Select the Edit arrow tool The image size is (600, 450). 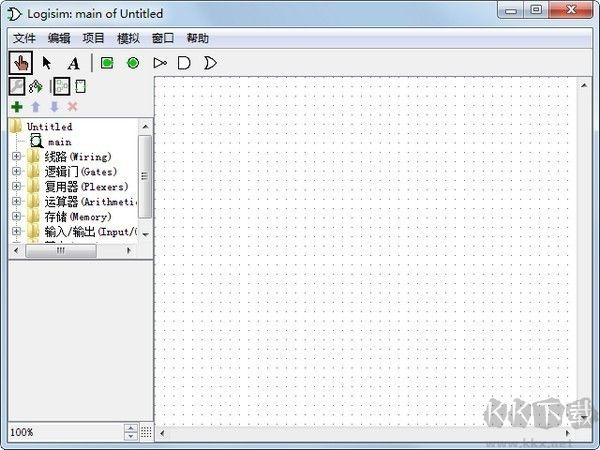tap(47, 63)
